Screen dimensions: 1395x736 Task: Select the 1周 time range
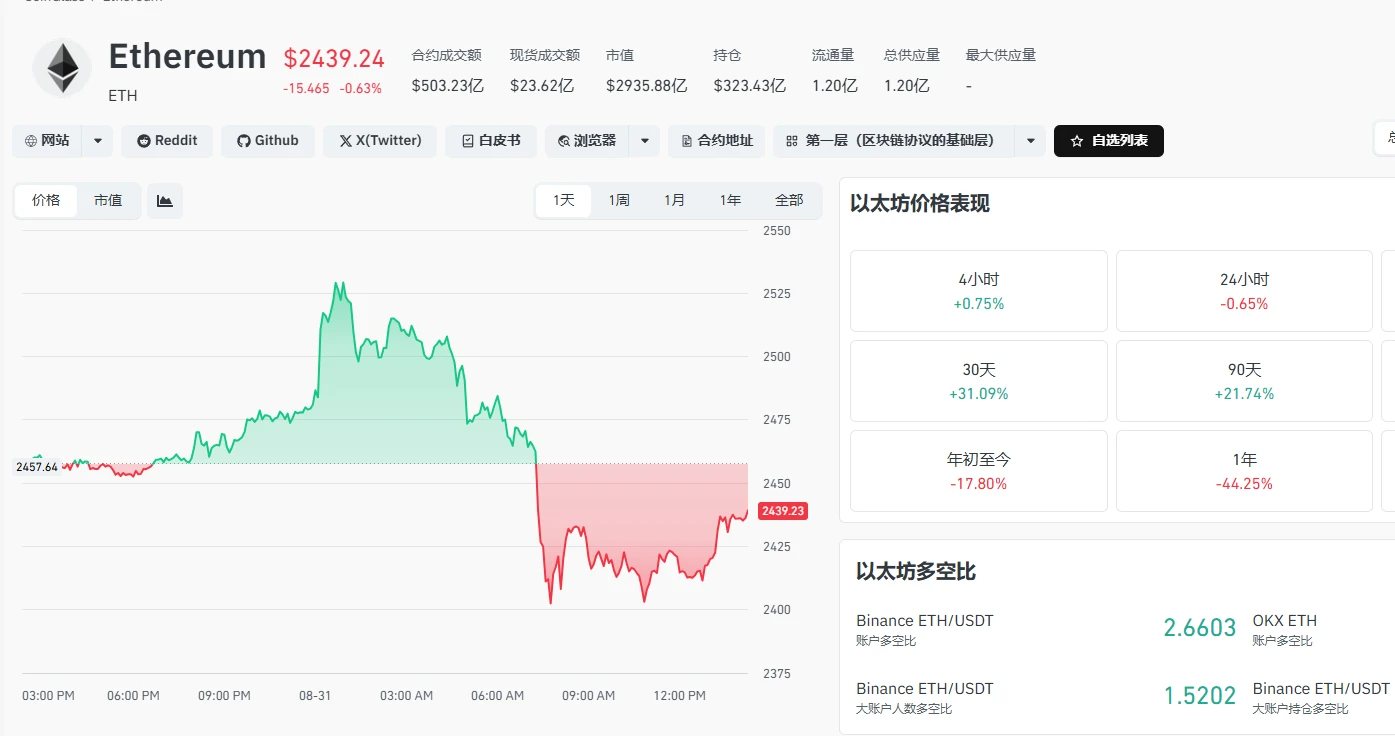click(619, 201)
